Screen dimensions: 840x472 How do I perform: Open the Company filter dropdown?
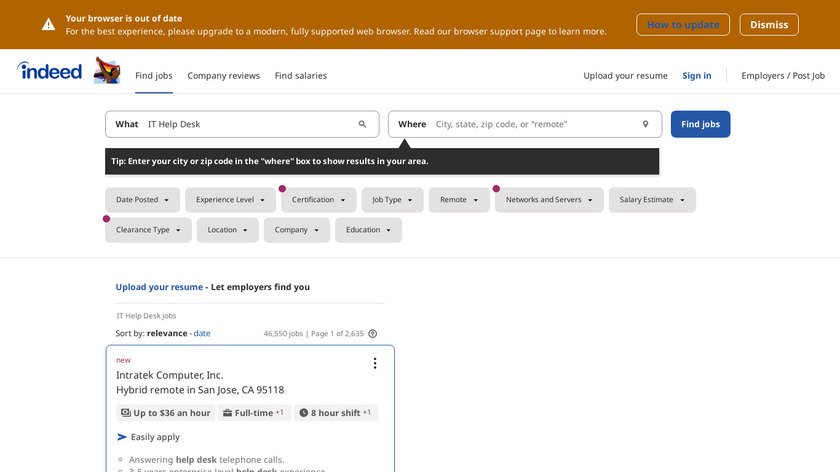[x=297, y=230]
